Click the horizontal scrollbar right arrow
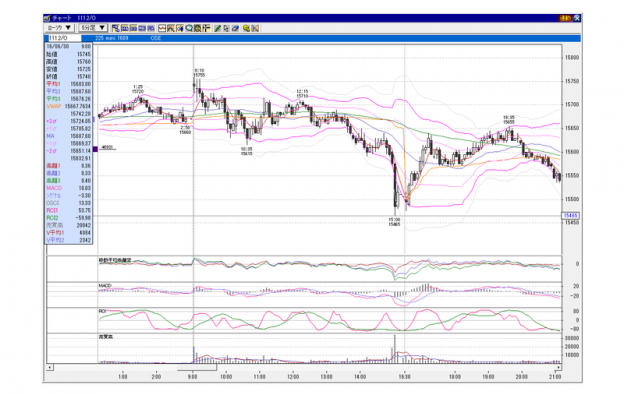Viewport: 624px width, 395px height. [x=558, y=367]
